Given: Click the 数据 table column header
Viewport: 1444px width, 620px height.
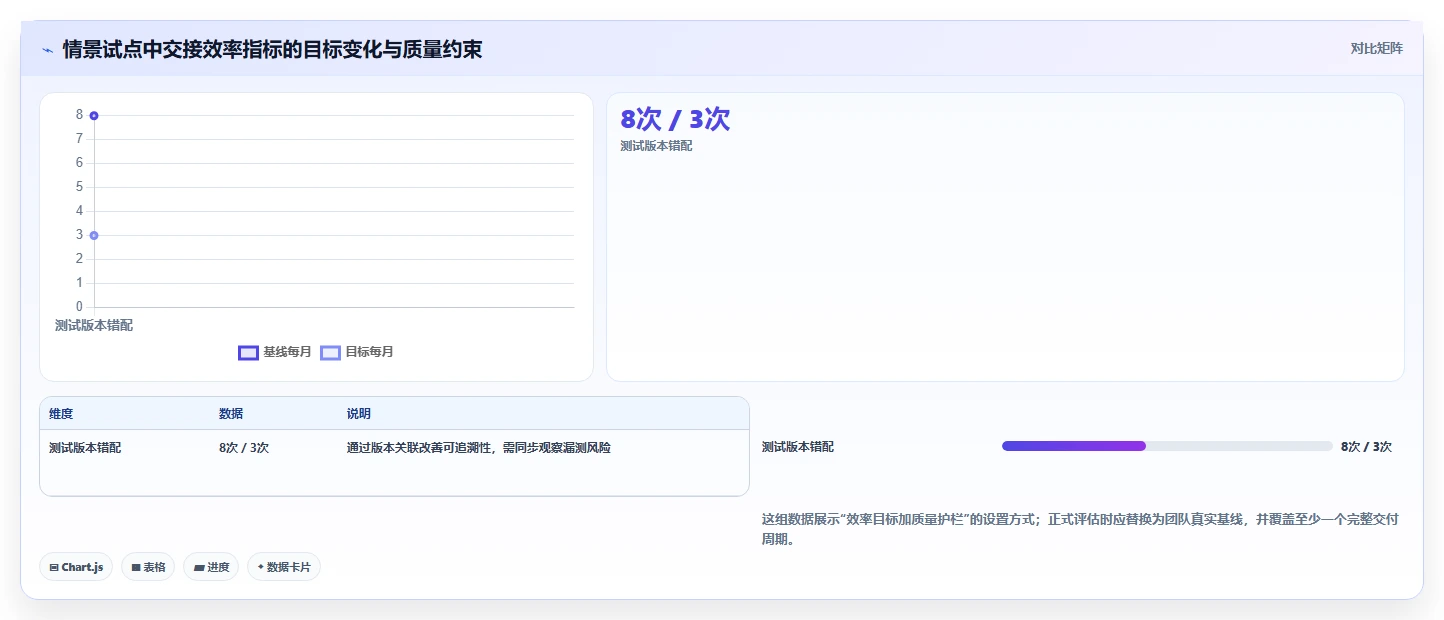Looking at the screenshot, I should click(231, 414).
